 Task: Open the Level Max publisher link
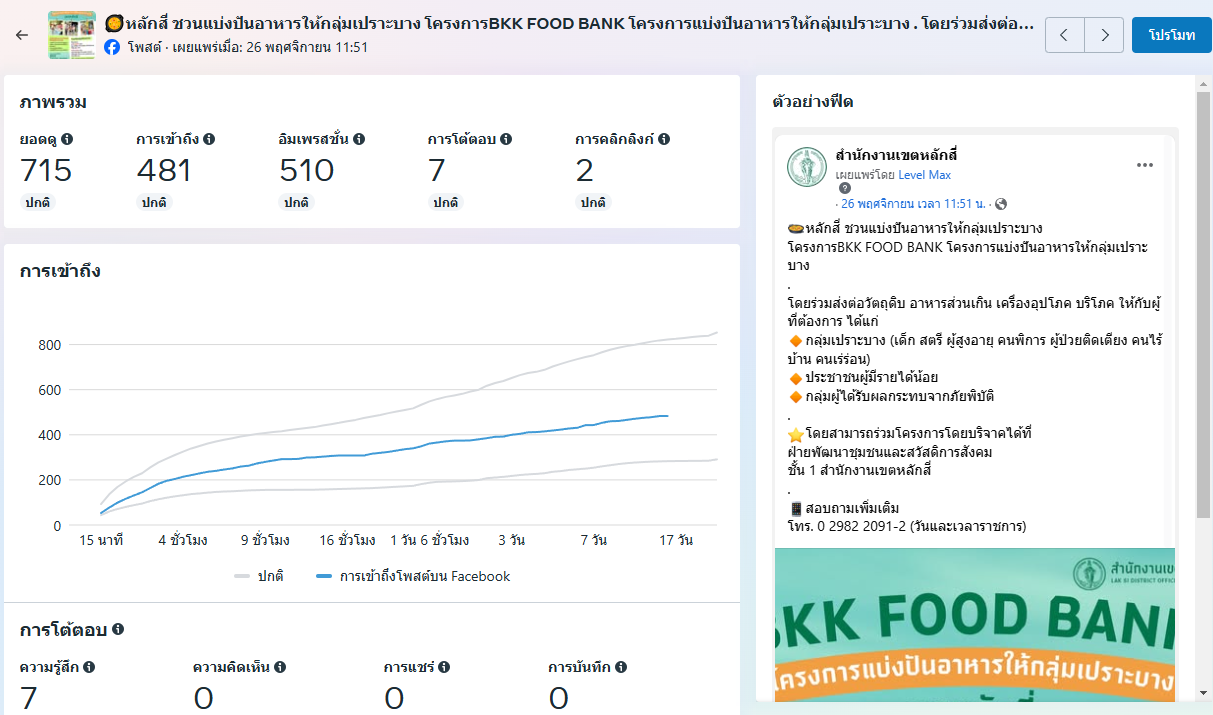pyautogui.click(x=924, y=175)
